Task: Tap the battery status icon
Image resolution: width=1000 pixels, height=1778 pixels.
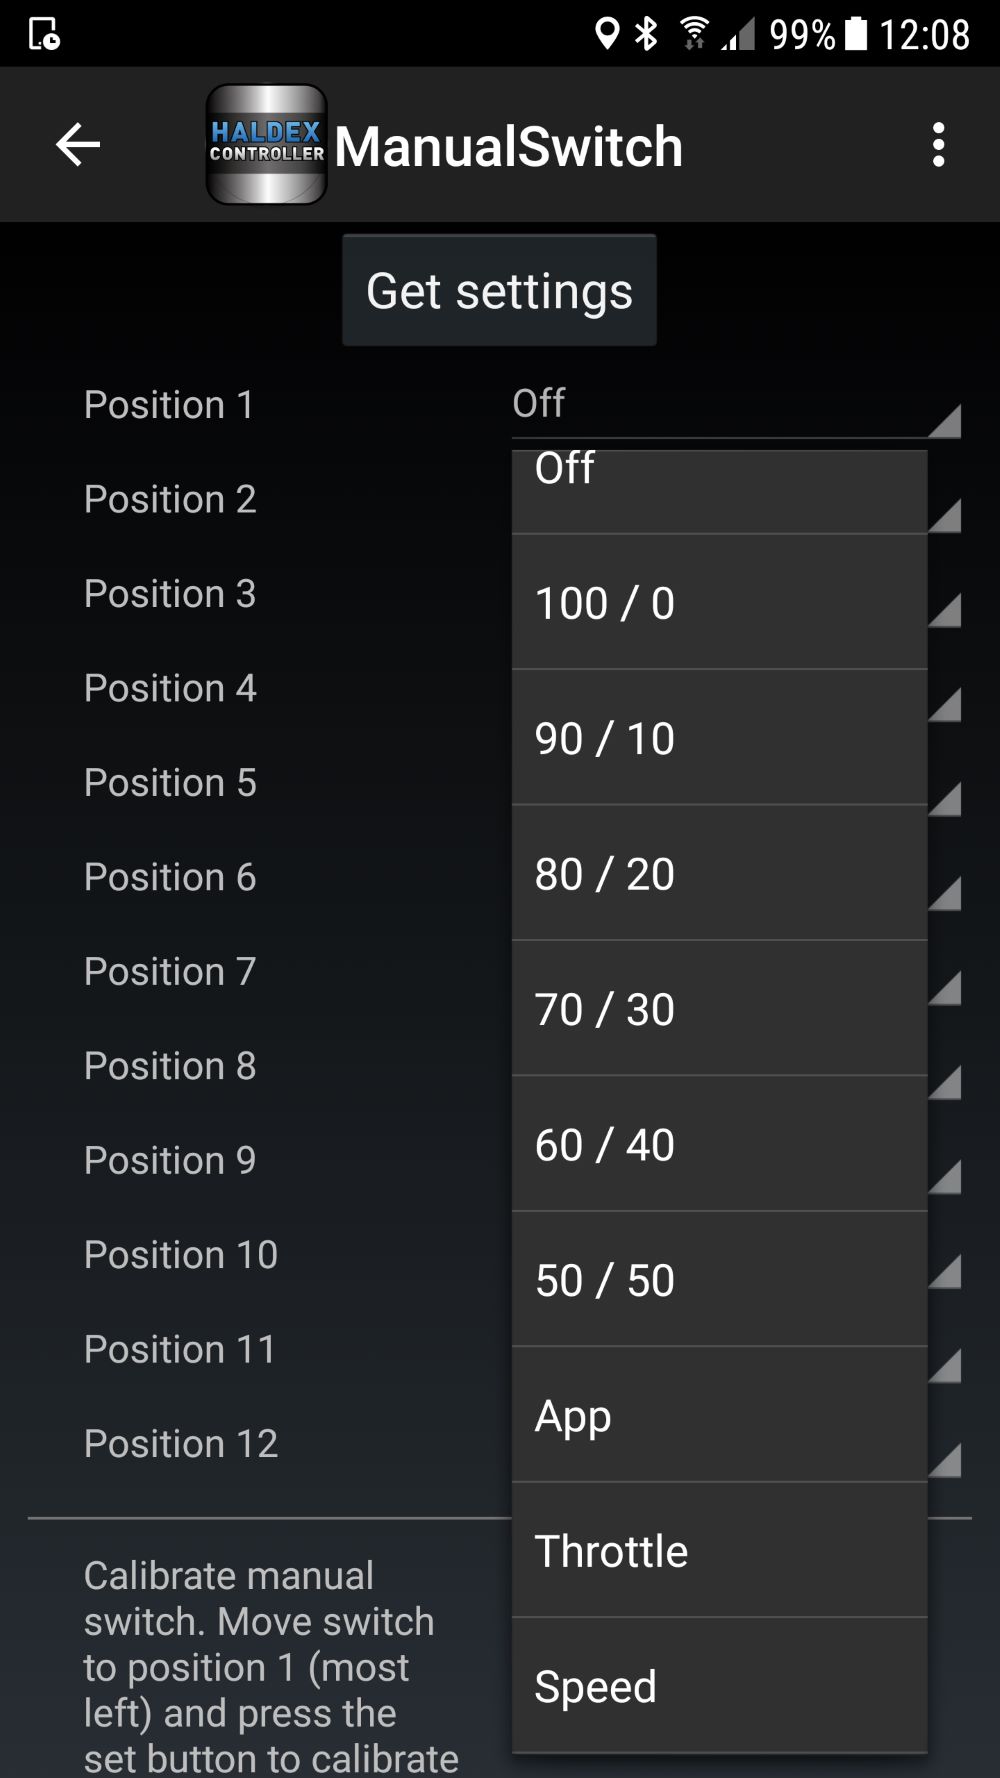Action: (857, 34)
